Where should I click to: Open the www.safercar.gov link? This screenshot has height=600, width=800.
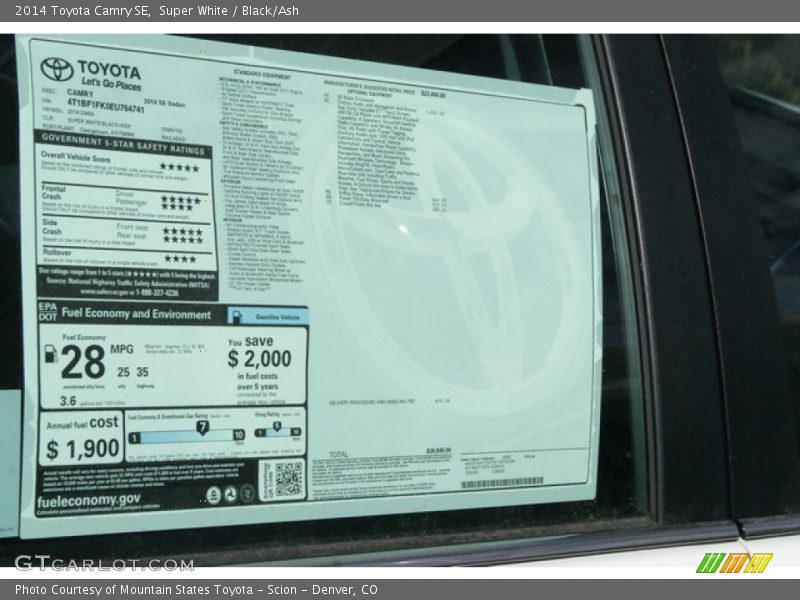[x=98, y=292]
